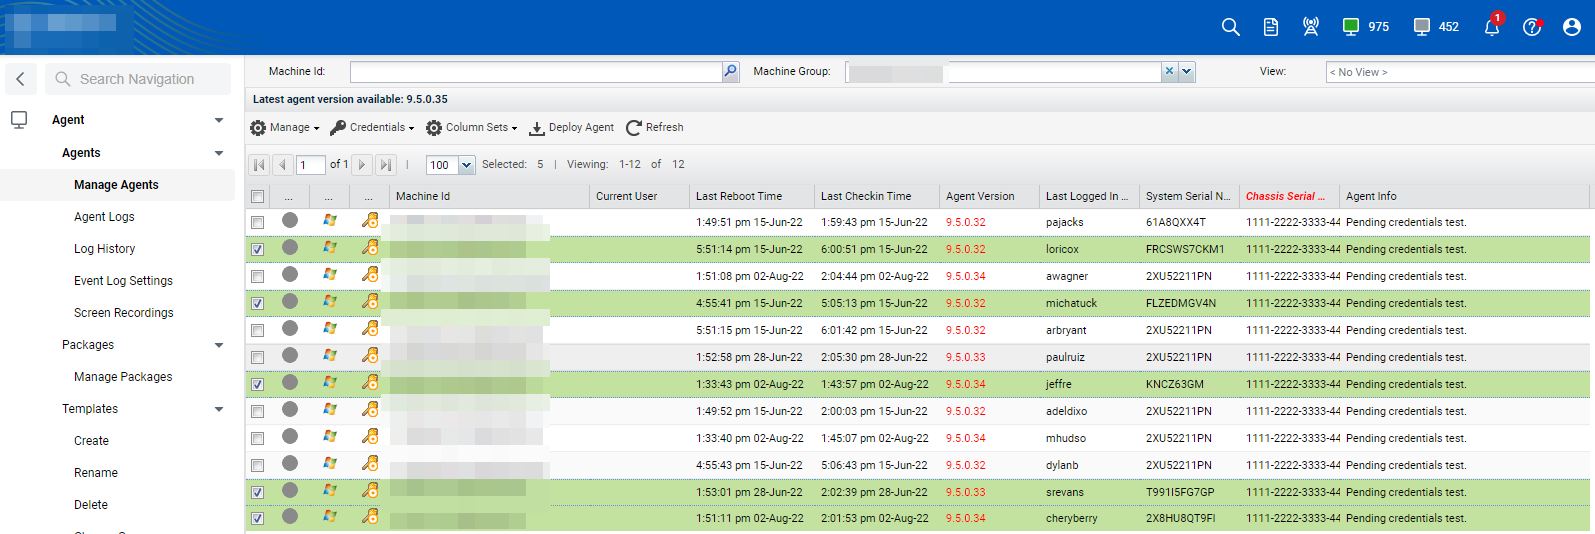Open Rename under Templates in sidebar
The width and height of the screenshot is (1595, 534).
coord(96,473)
